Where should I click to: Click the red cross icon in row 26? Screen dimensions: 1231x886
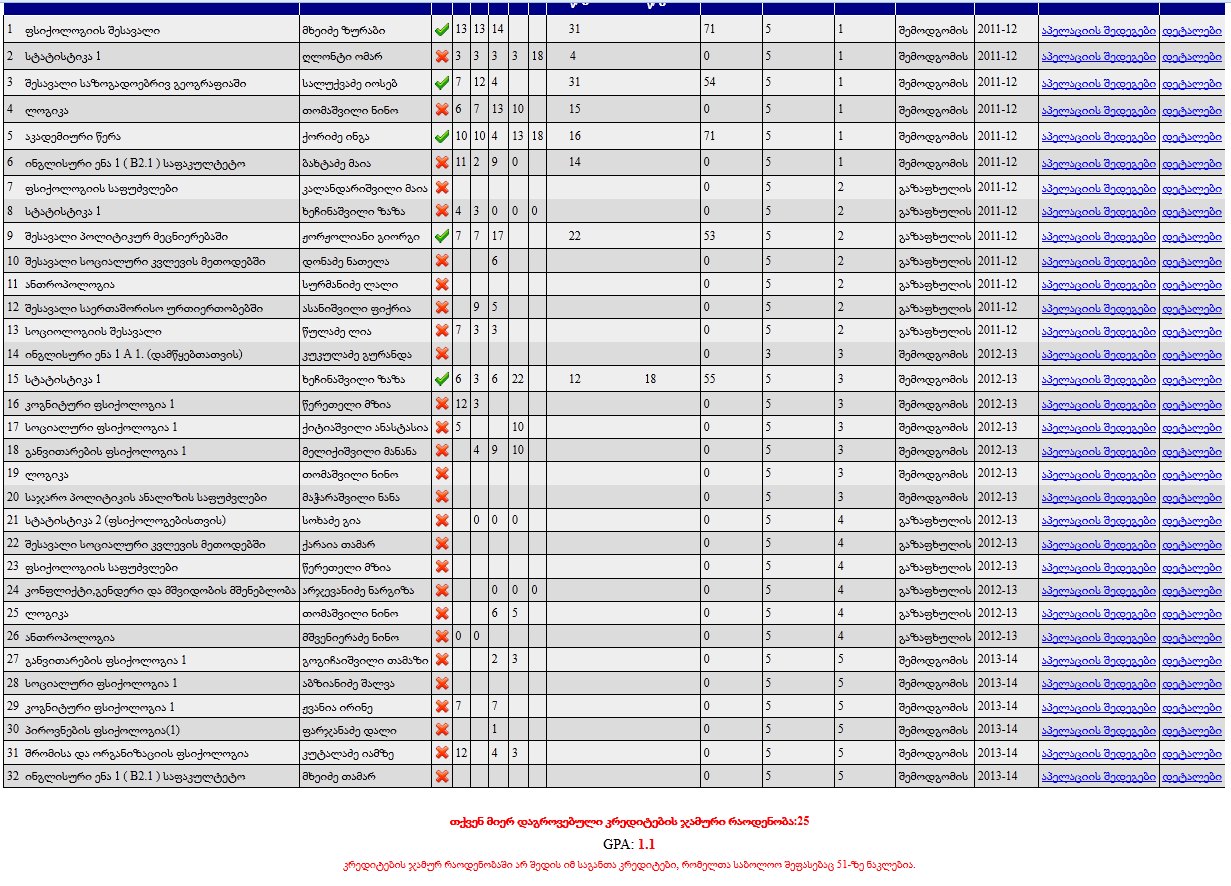(441, 637)
